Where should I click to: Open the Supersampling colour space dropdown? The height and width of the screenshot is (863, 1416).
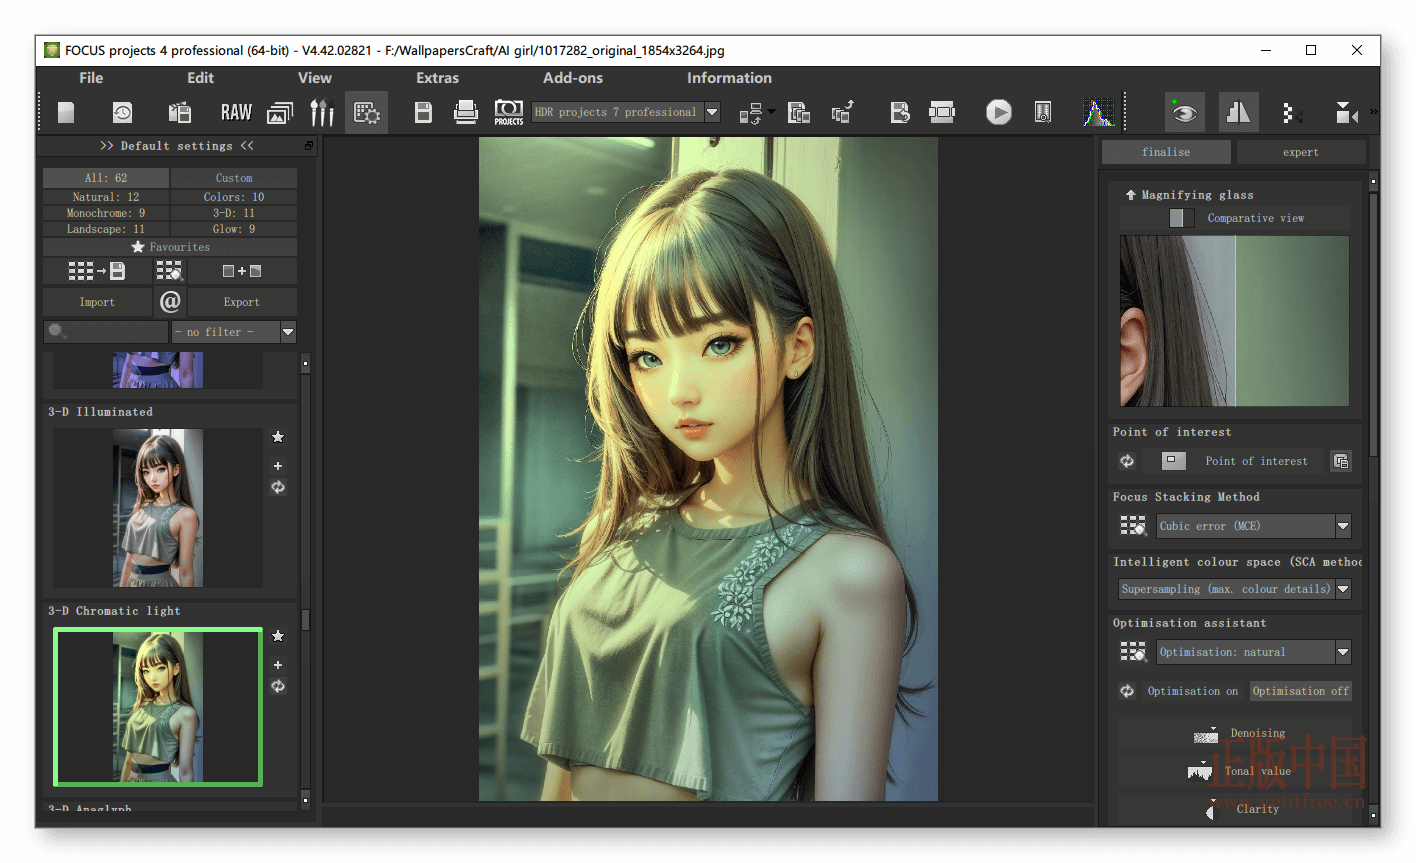coord(1343,589)
